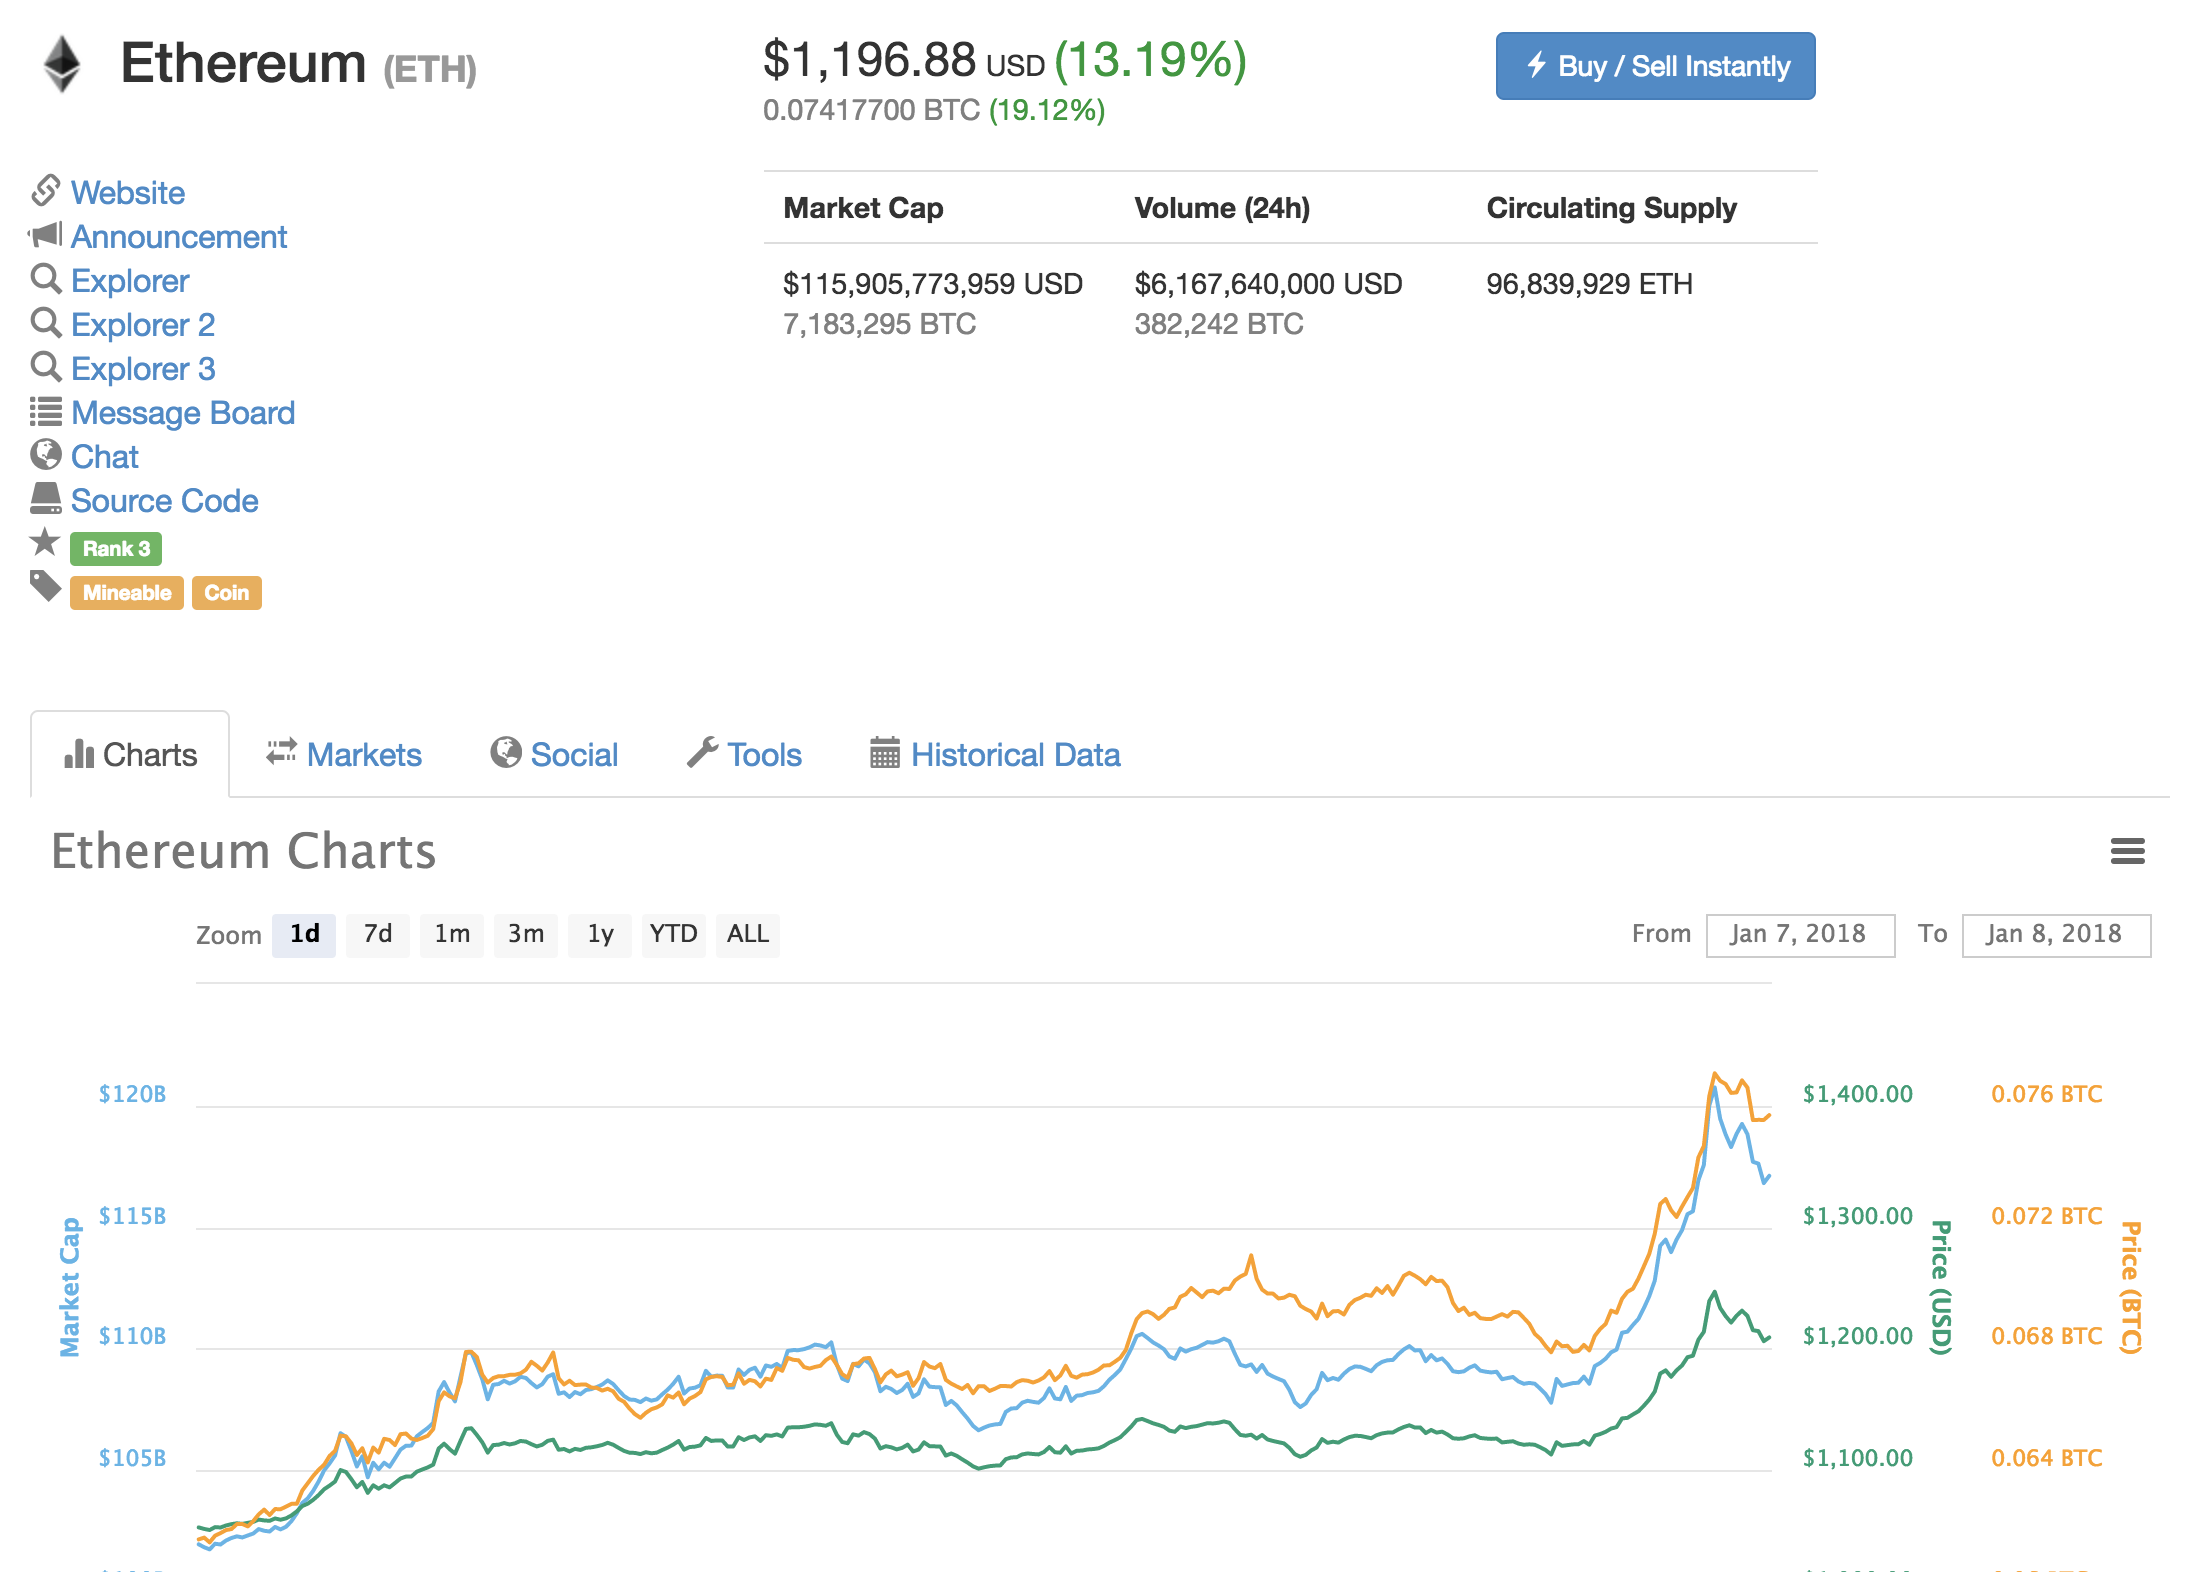The height and width of the screenshot is (1572, 2206).
Task: Open the Website link
Action: tap(128, 192)
